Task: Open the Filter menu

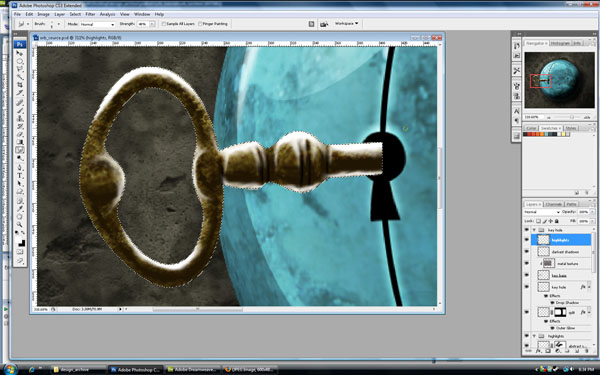Action: pos(90,14)
